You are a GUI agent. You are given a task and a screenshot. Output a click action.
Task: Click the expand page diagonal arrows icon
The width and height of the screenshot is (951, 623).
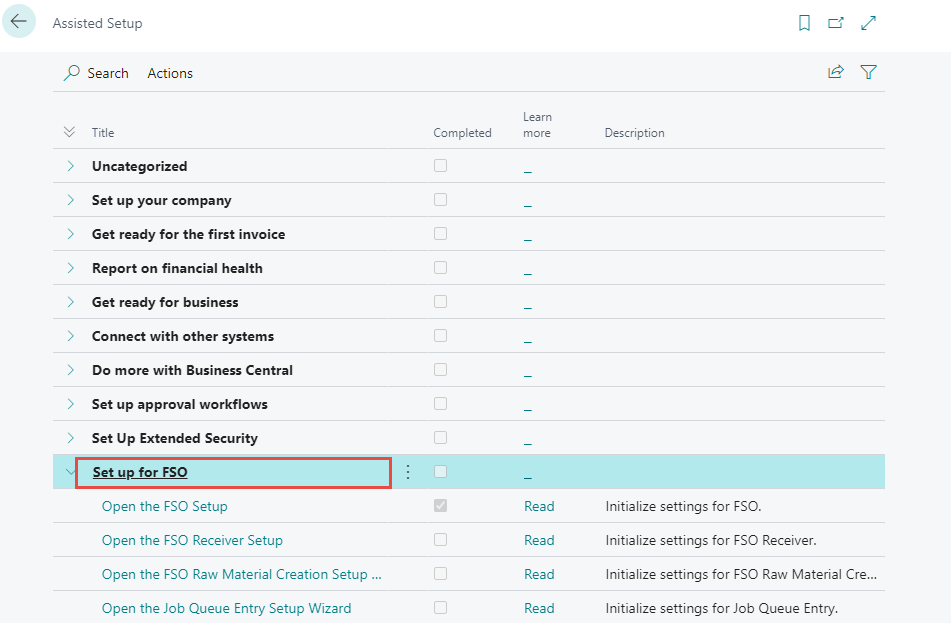(x=869, y=23)
